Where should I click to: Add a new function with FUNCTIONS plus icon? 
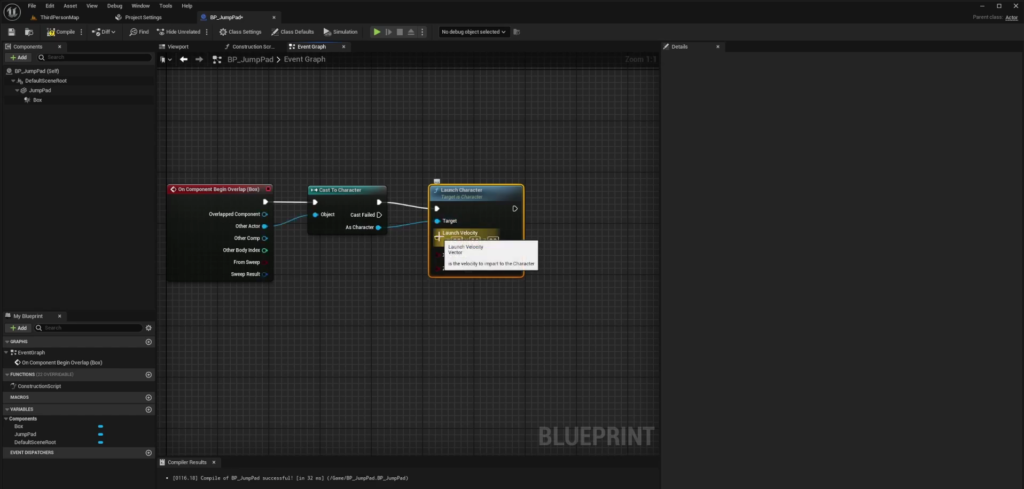tap(148, 375)
